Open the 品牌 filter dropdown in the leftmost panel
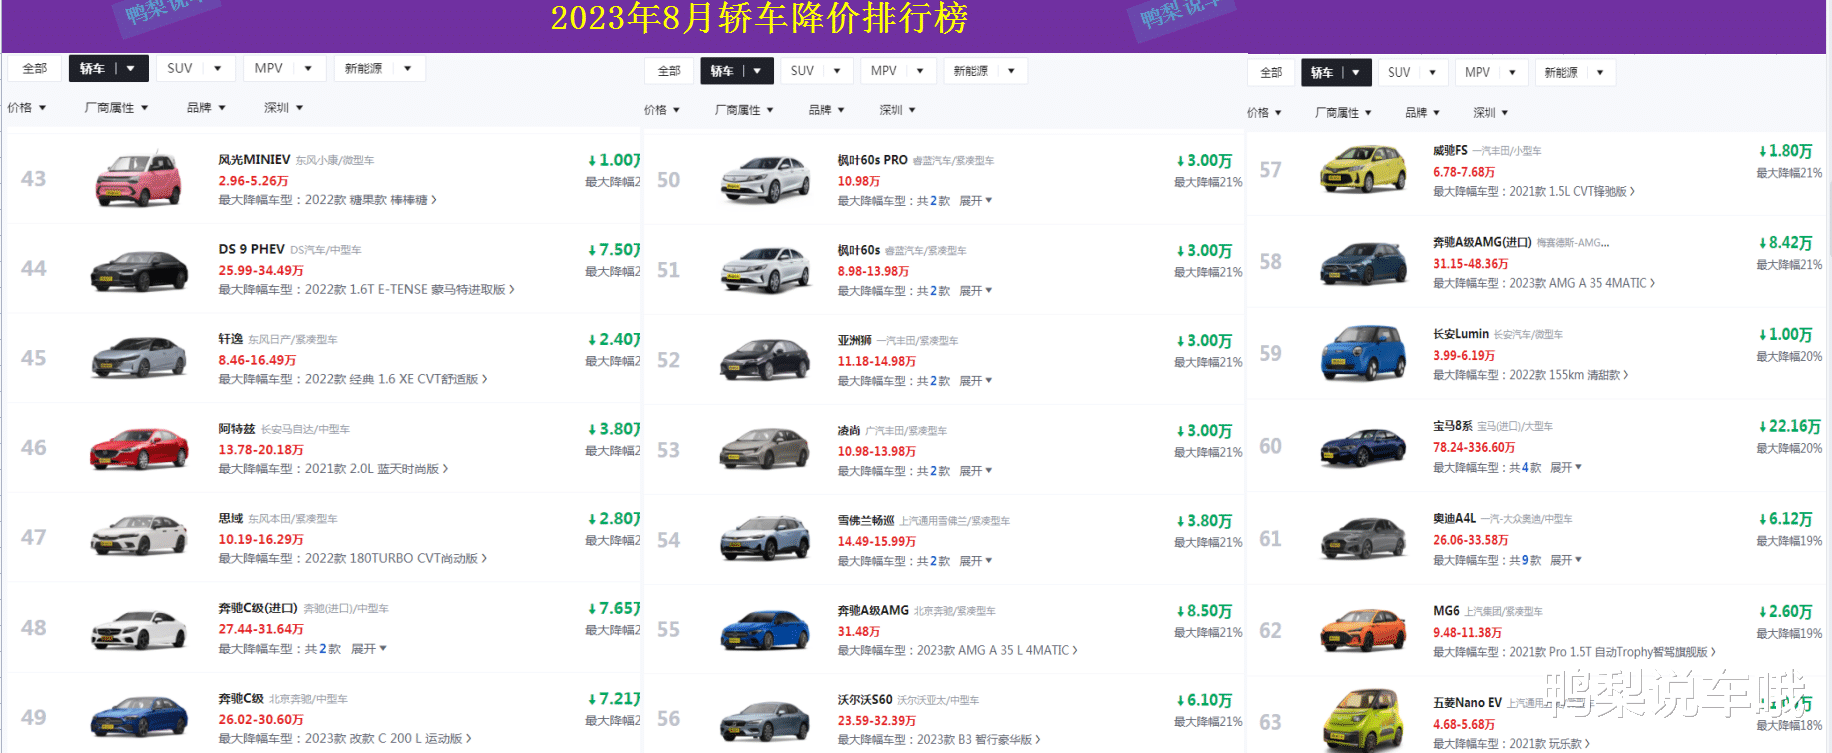The height and width of the screenshot is (753, 1832). click(x=206, y=108)
